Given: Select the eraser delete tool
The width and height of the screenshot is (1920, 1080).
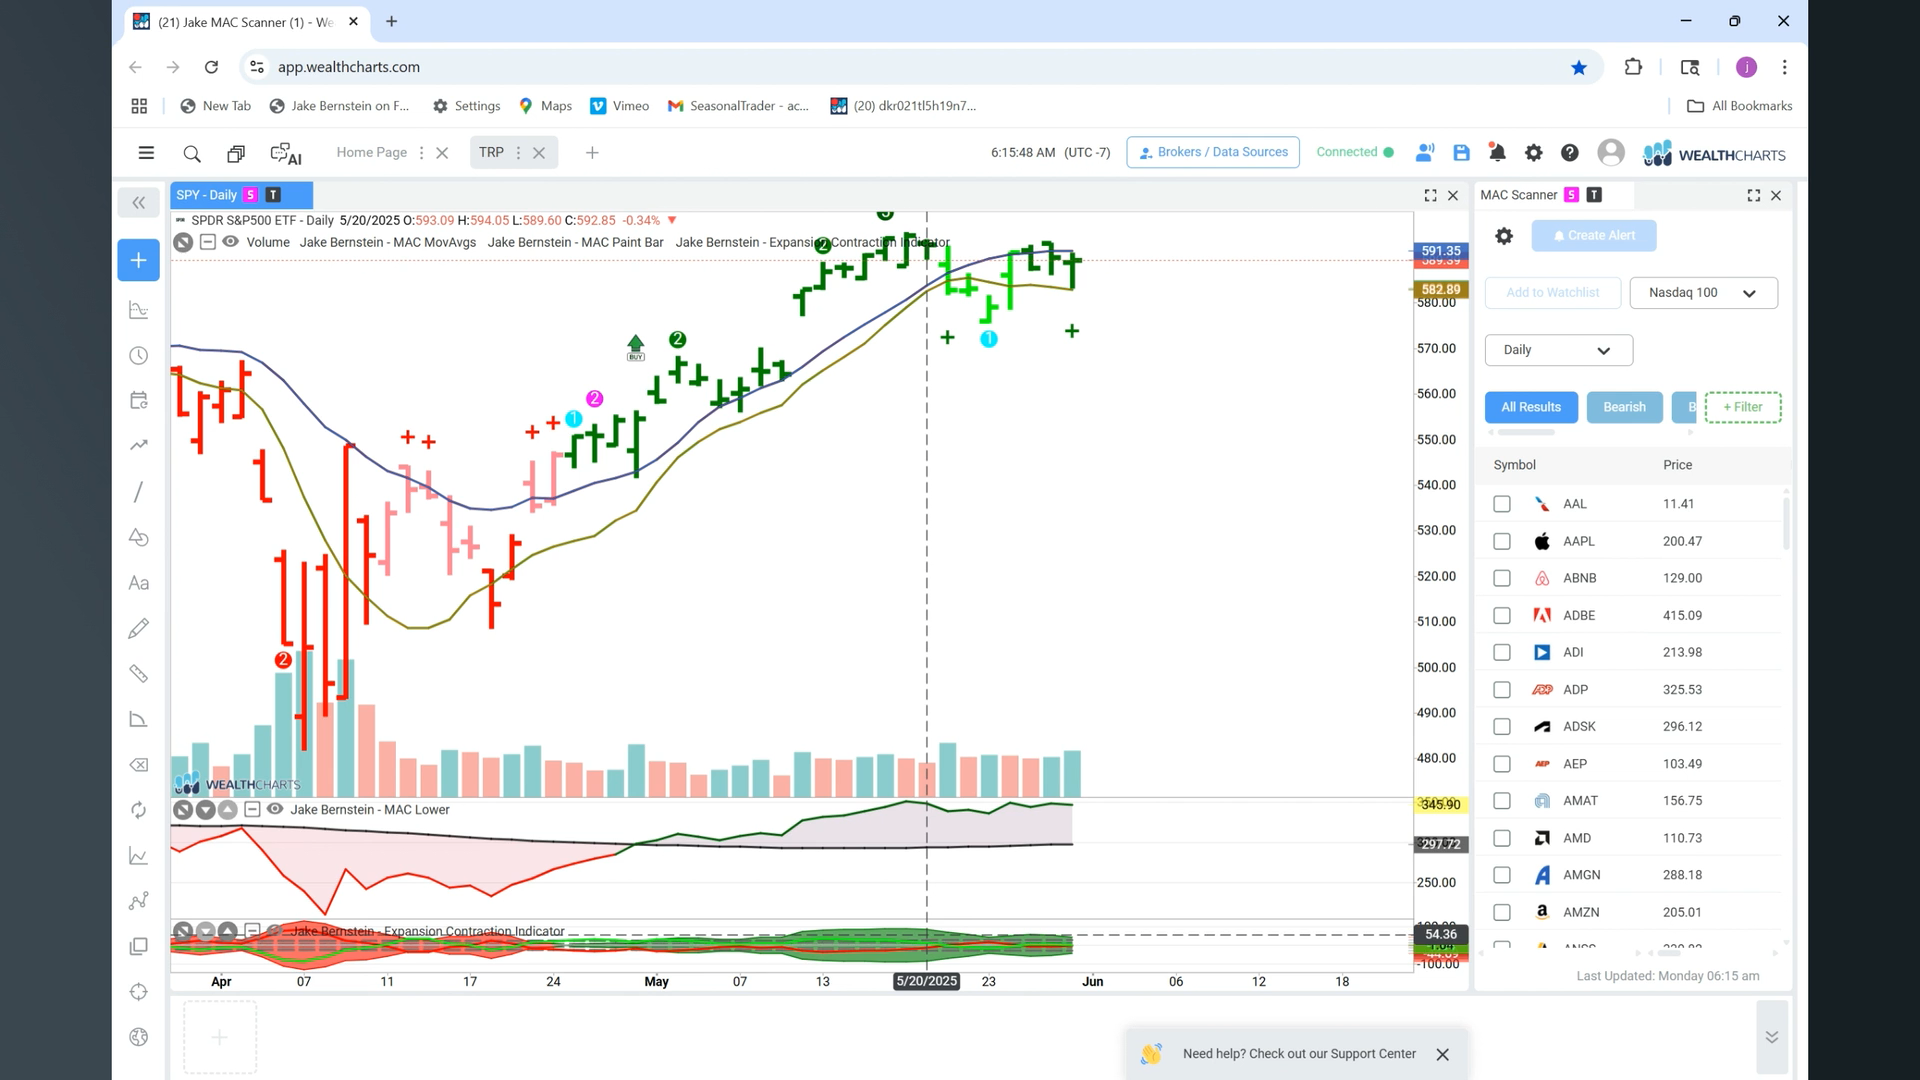Looking at the screenshot, I should tap(139, 765).
